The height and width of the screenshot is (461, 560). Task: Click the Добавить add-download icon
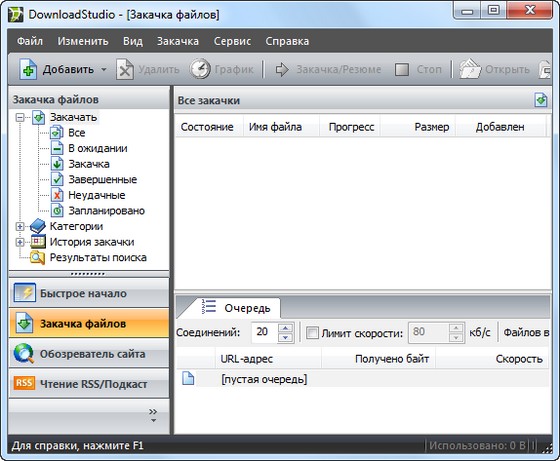pos(28,69)
